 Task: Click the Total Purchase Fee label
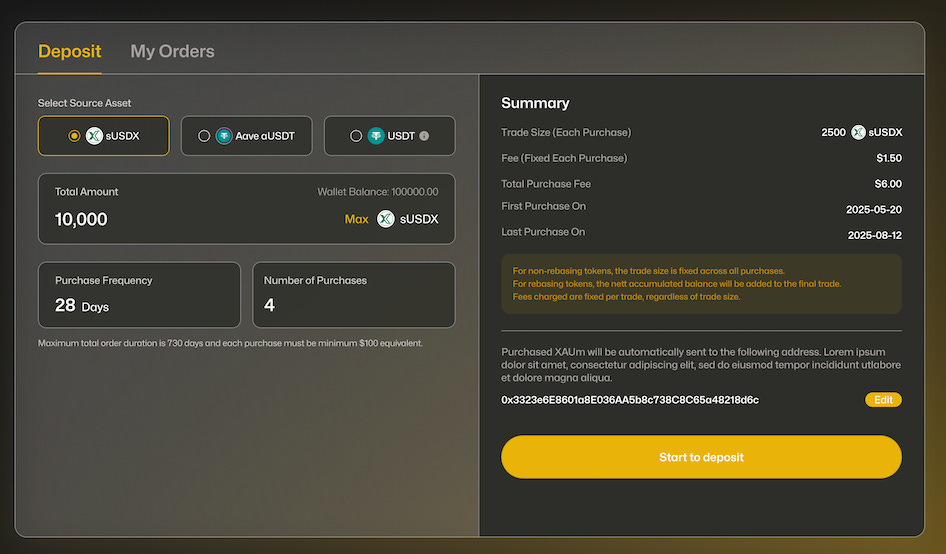(546, 184)
